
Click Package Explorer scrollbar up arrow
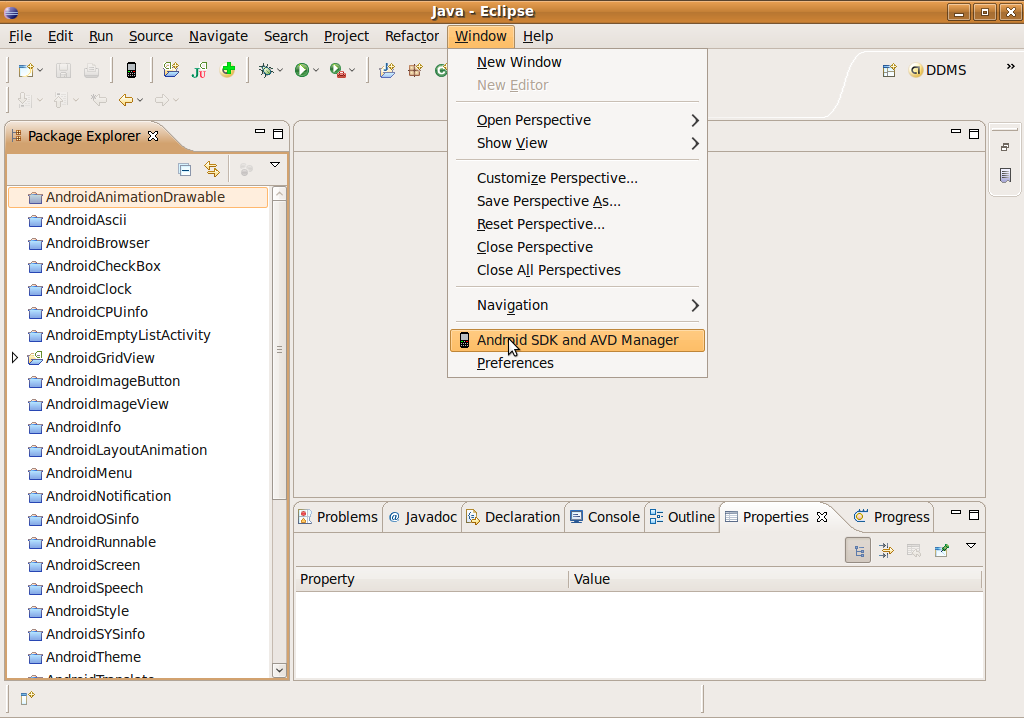click(x=279, y=193)
